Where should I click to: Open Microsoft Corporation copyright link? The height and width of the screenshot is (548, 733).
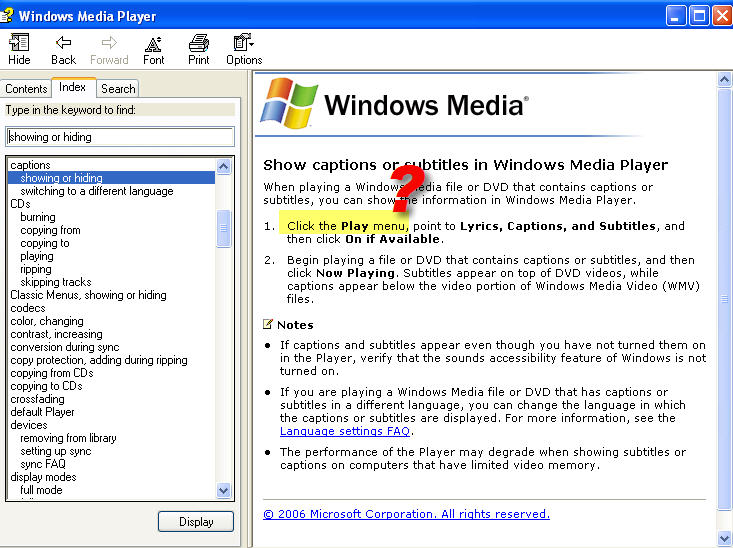click(x=406, y=514)
